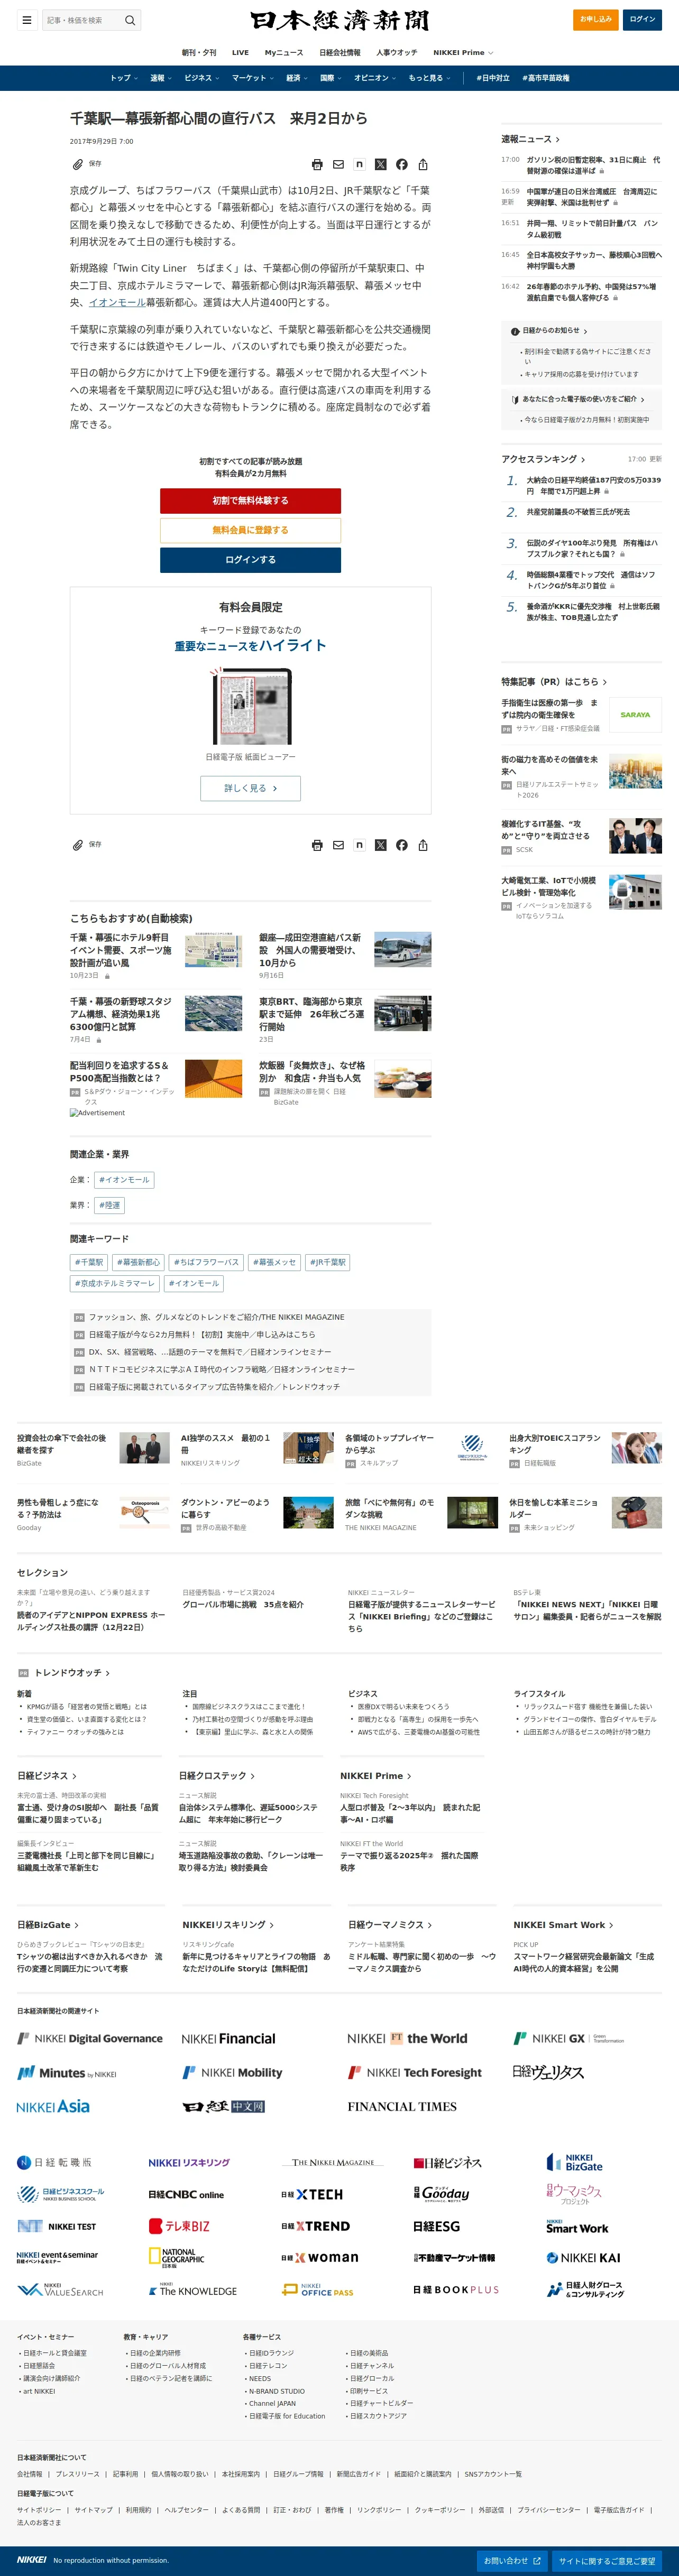Email article using bottom mail icon
This screenshot has height=2576, width=679.
pyautogui.click(x=338, y=845)
